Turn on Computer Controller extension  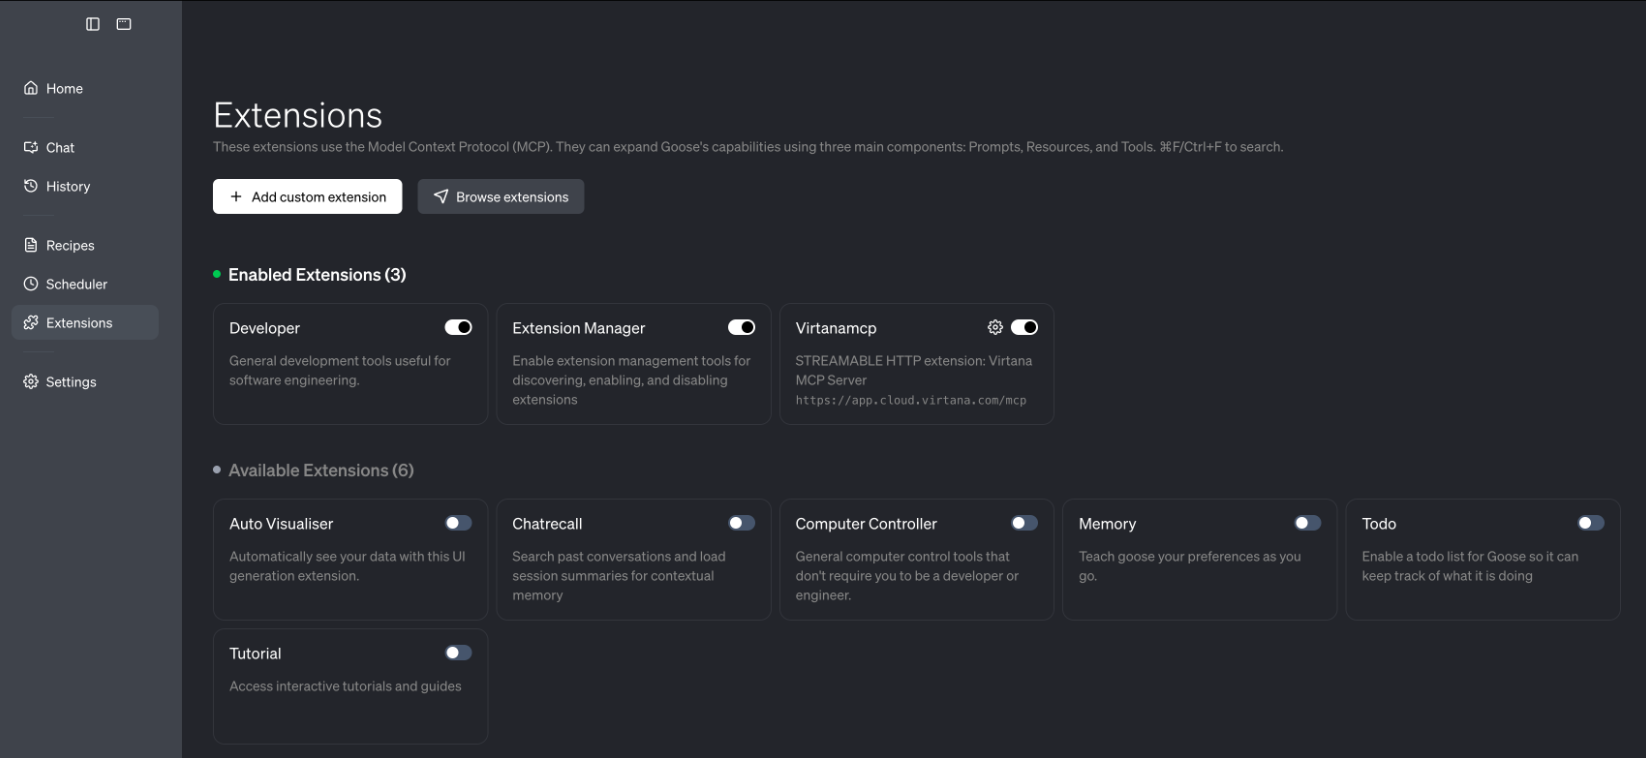1024,523
